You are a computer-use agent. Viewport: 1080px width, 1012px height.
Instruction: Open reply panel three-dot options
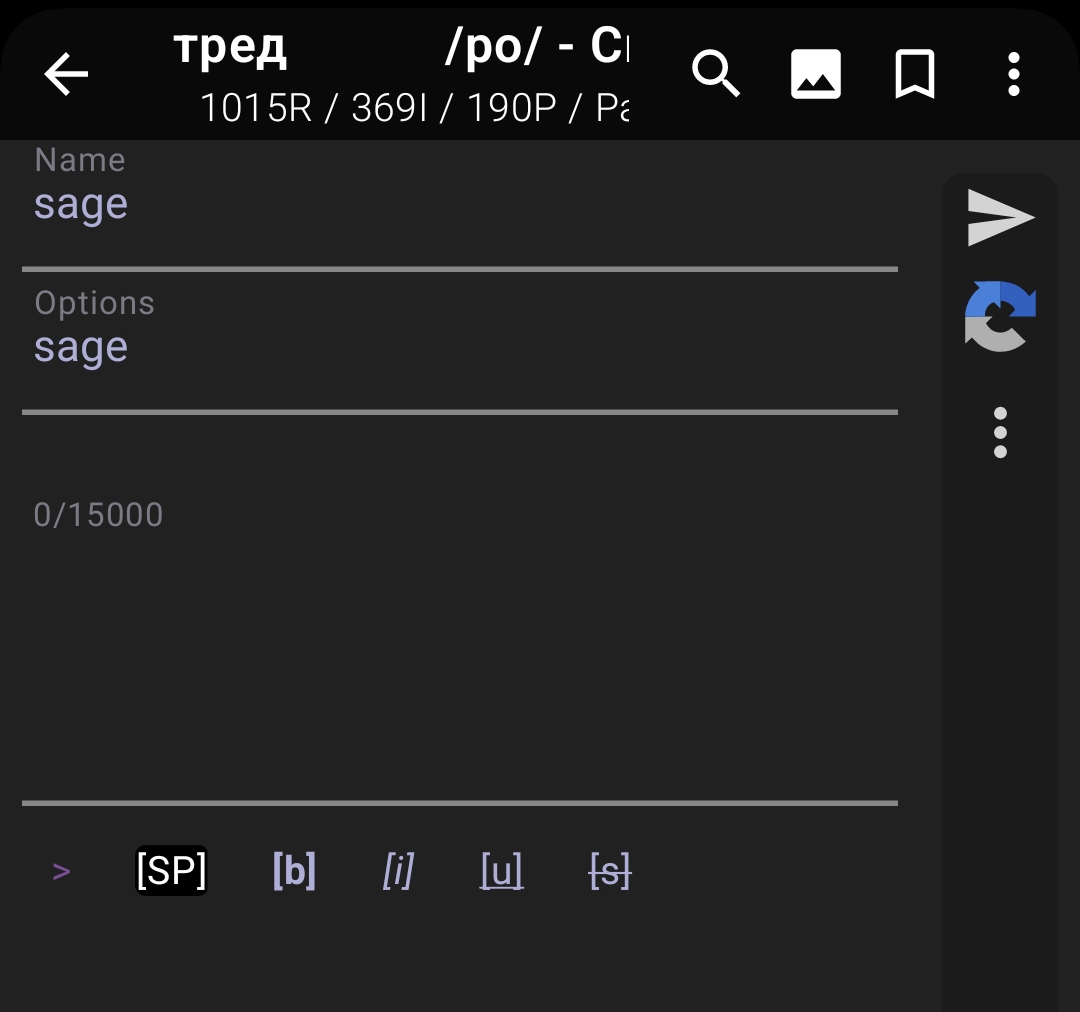(1000, 433)
